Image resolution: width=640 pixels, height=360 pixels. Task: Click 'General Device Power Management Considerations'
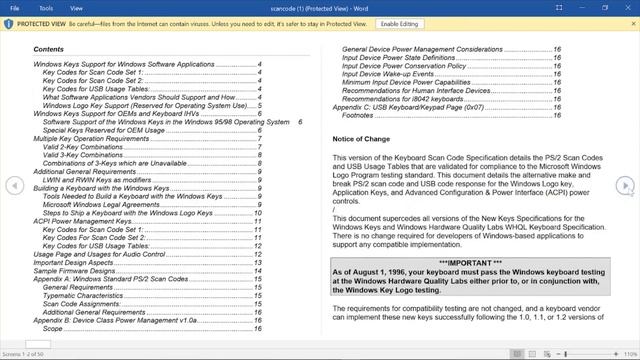pyautogui.click(x=451, y=49)
